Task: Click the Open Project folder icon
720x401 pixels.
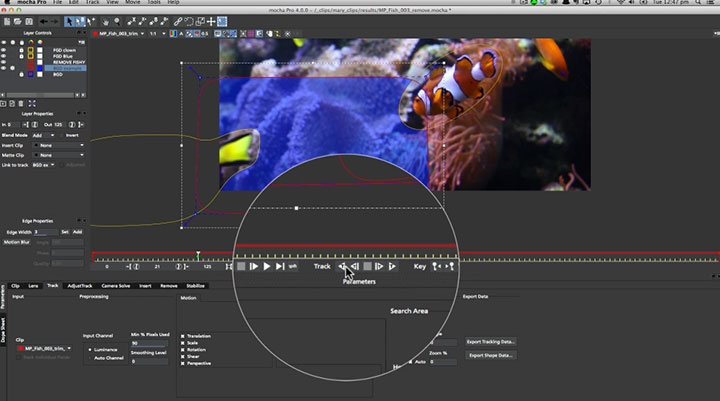Action: click(17, 22)
